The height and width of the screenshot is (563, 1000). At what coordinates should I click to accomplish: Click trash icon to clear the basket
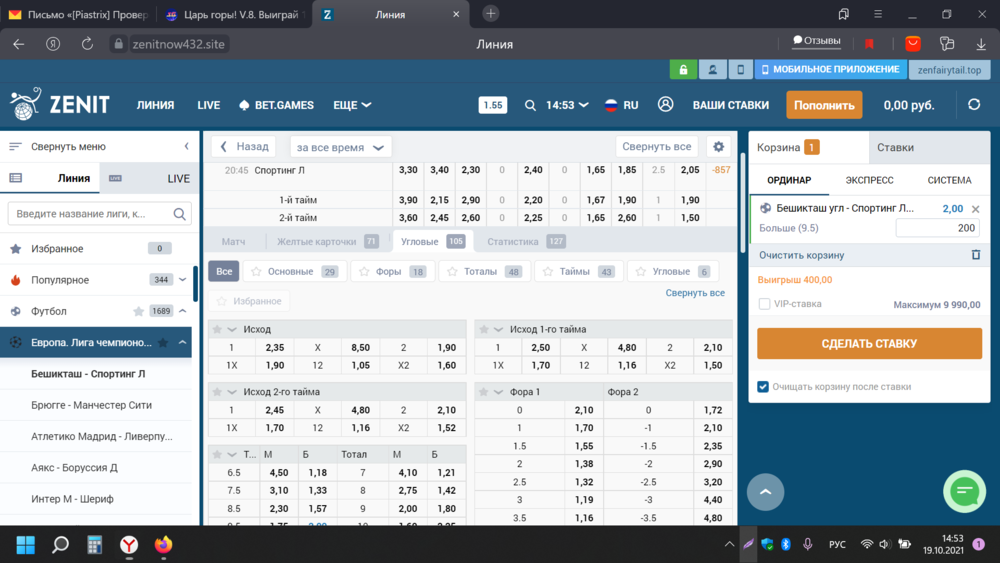tap(976, 254)
